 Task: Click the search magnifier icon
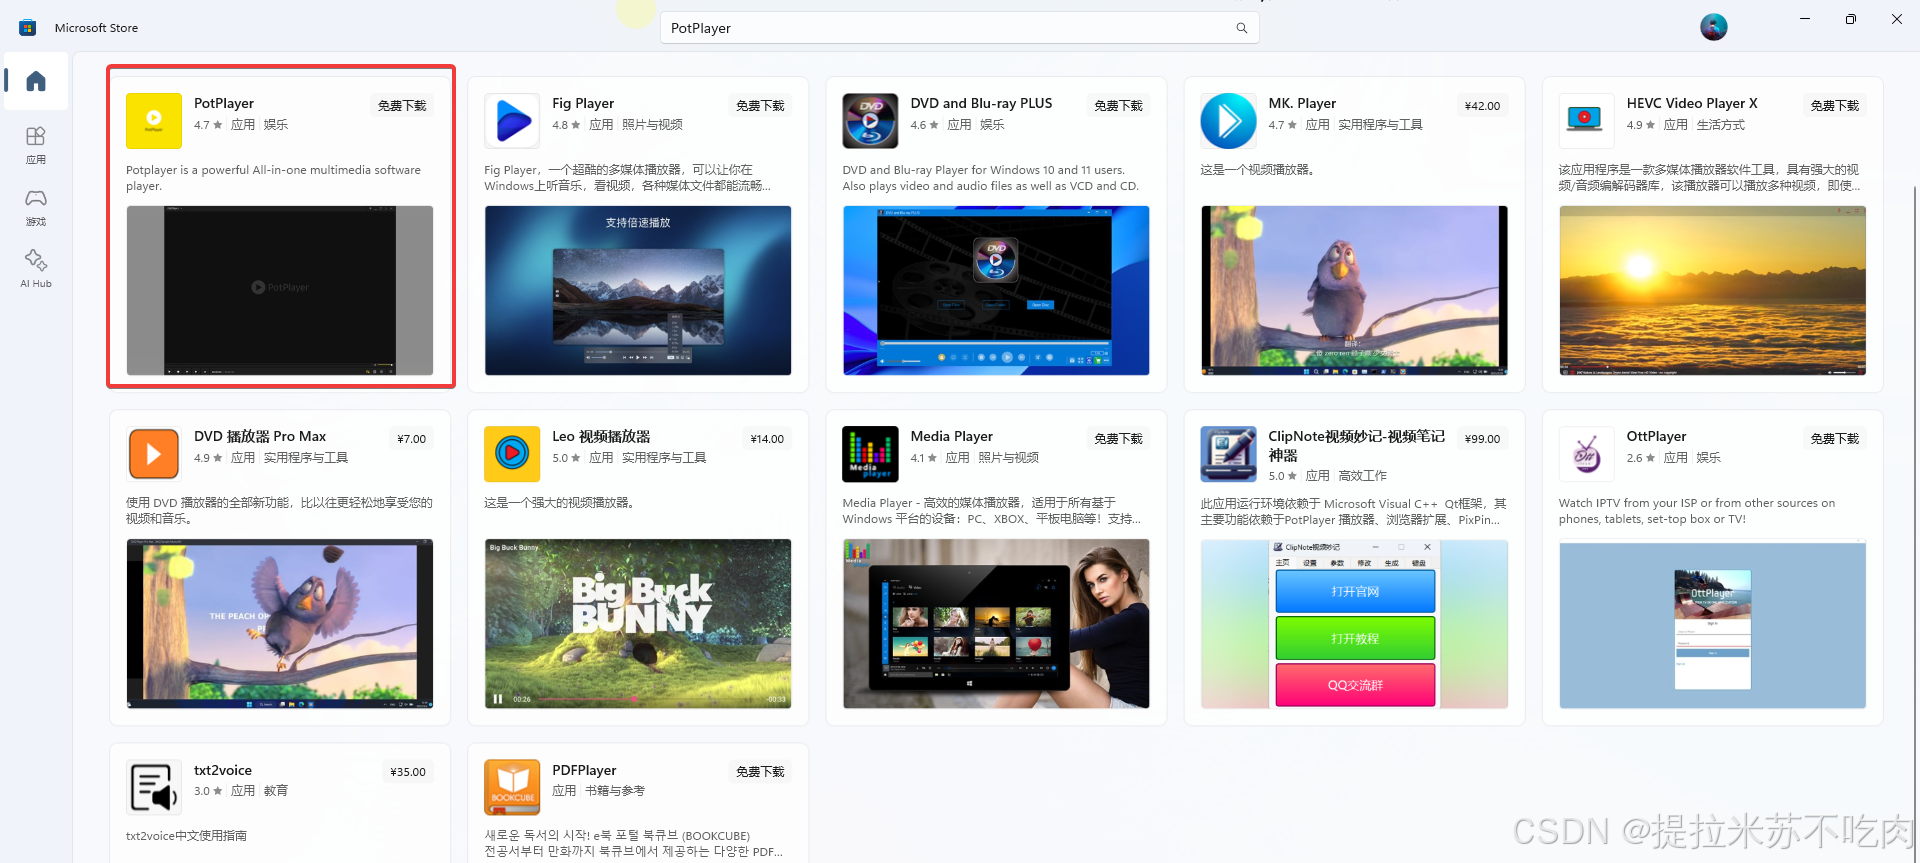[x=1241, y=28]
